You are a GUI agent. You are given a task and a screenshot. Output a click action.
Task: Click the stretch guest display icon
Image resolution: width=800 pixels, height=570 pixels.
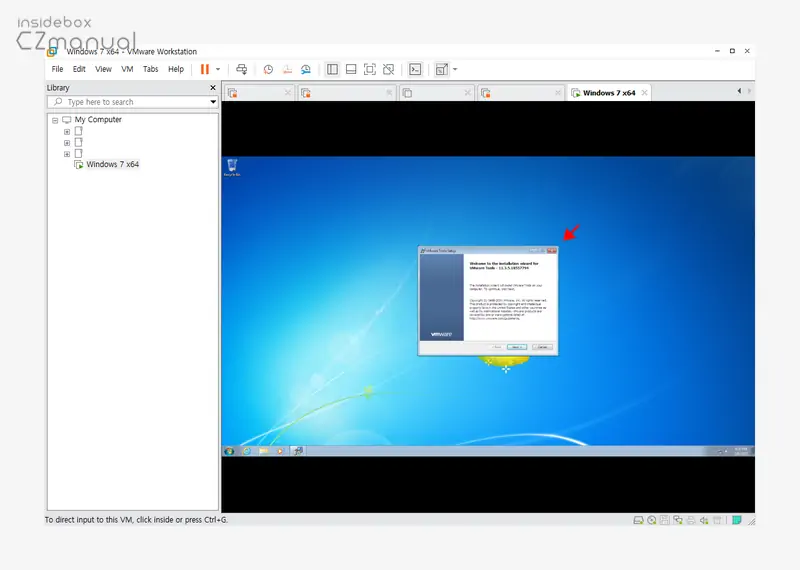coord(442,69)
